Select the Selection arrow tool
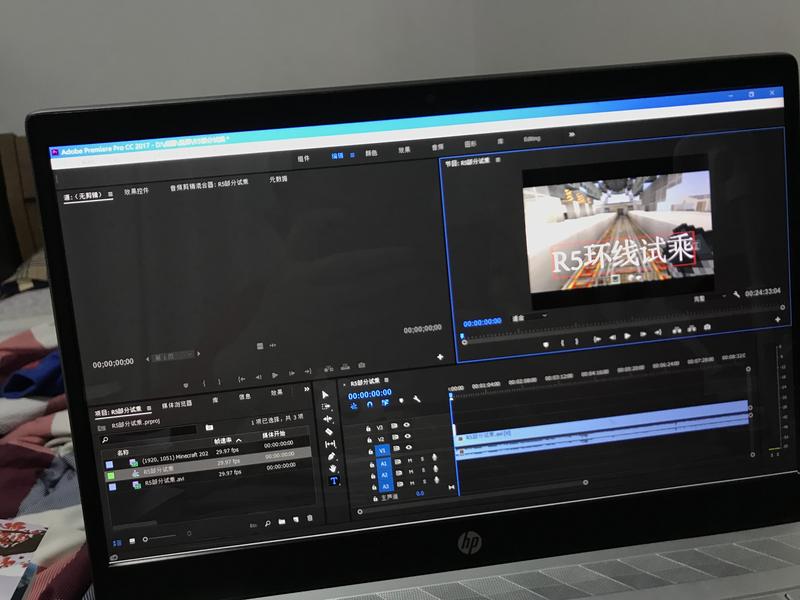800x600 pixels. (325, 395)
